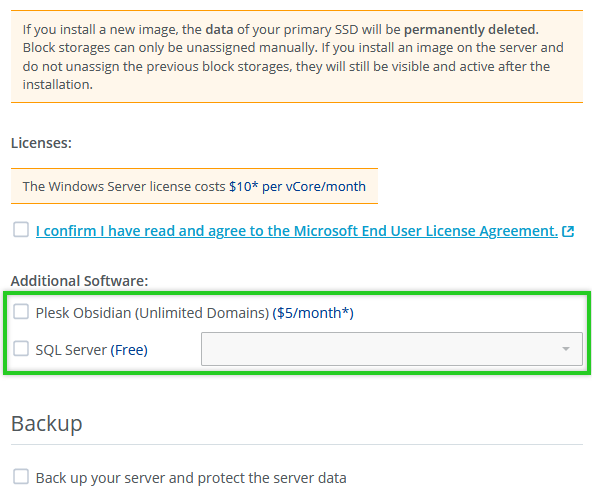Toggle the back up your server checkbox
592x493 pixels.
[x=21, y=476]
